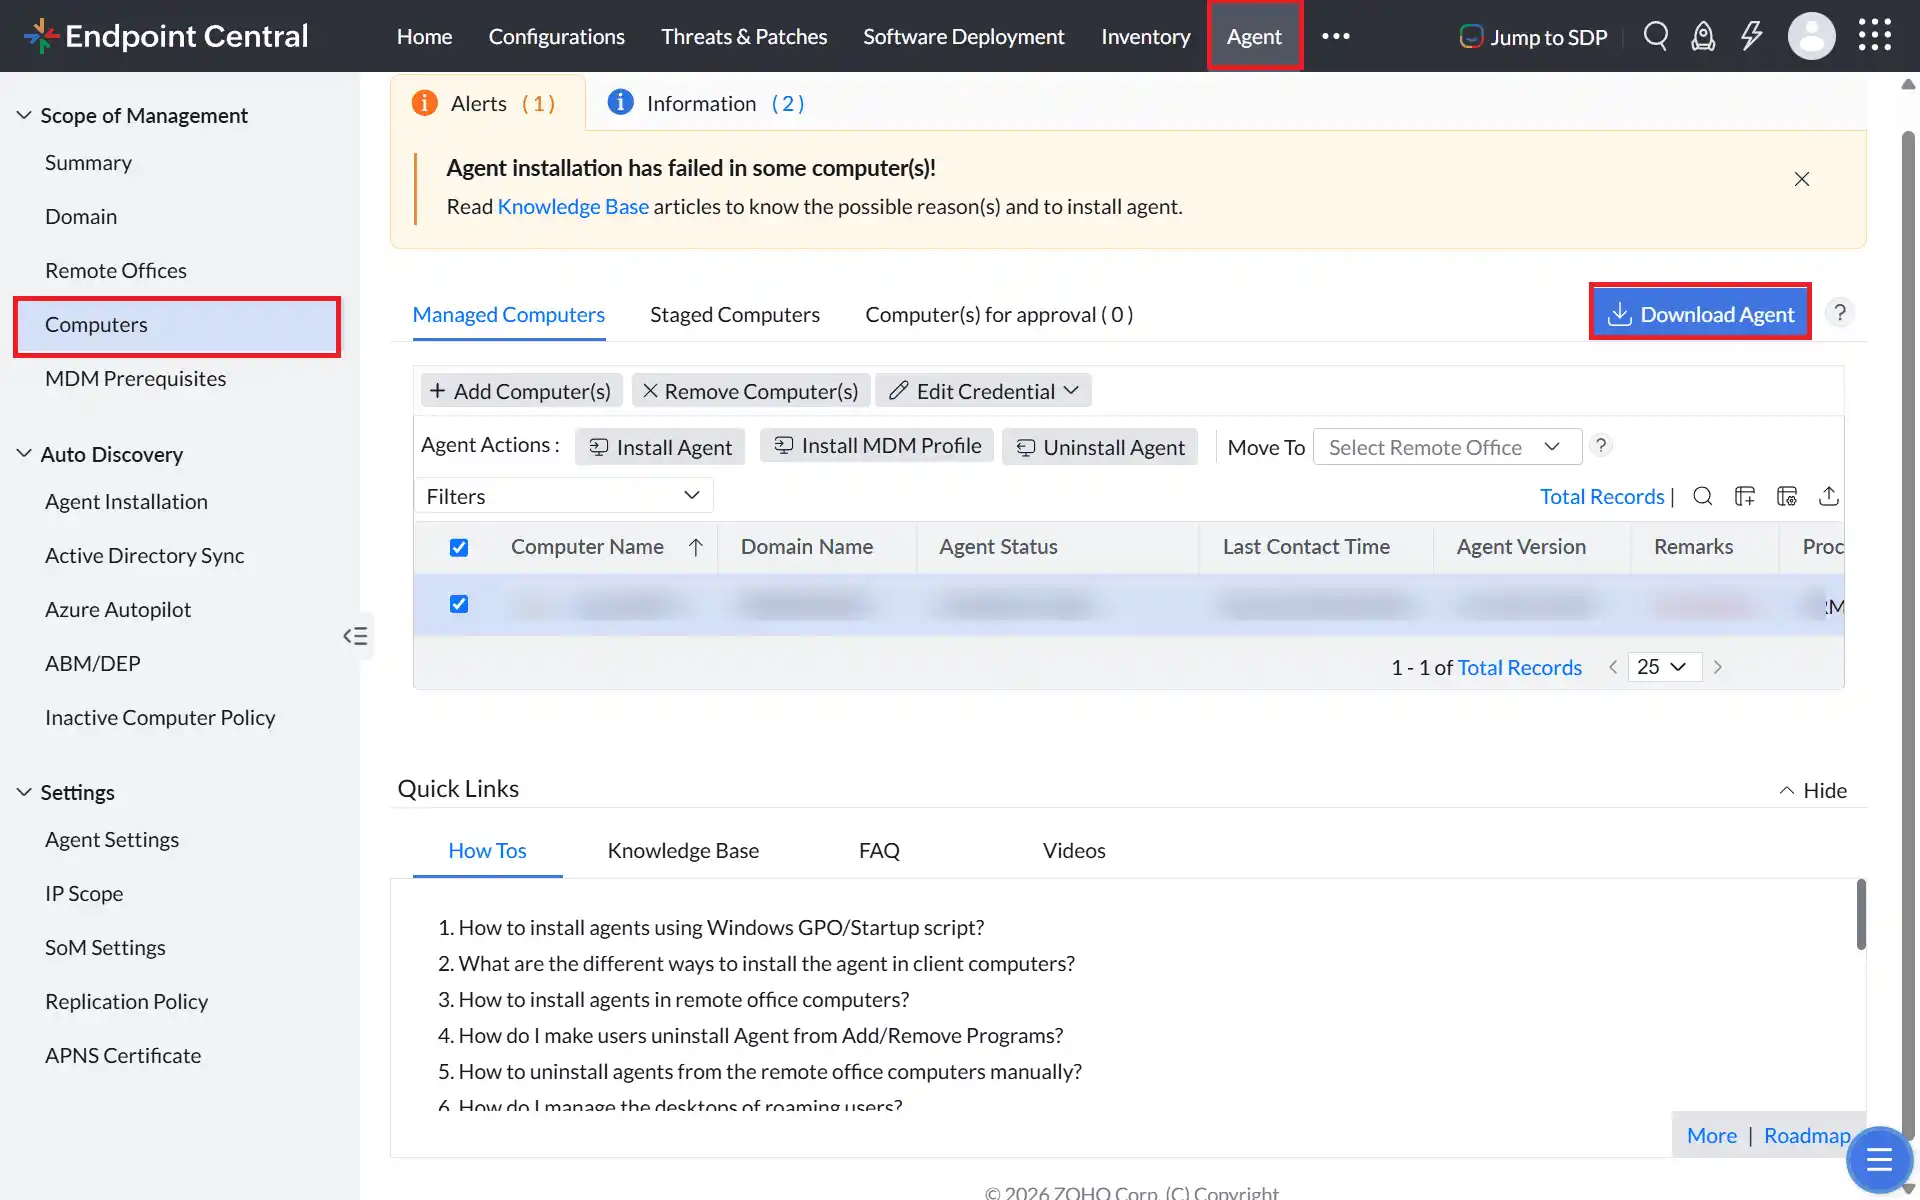Open the floating menu button at bottom right

pos(1879,1160)
